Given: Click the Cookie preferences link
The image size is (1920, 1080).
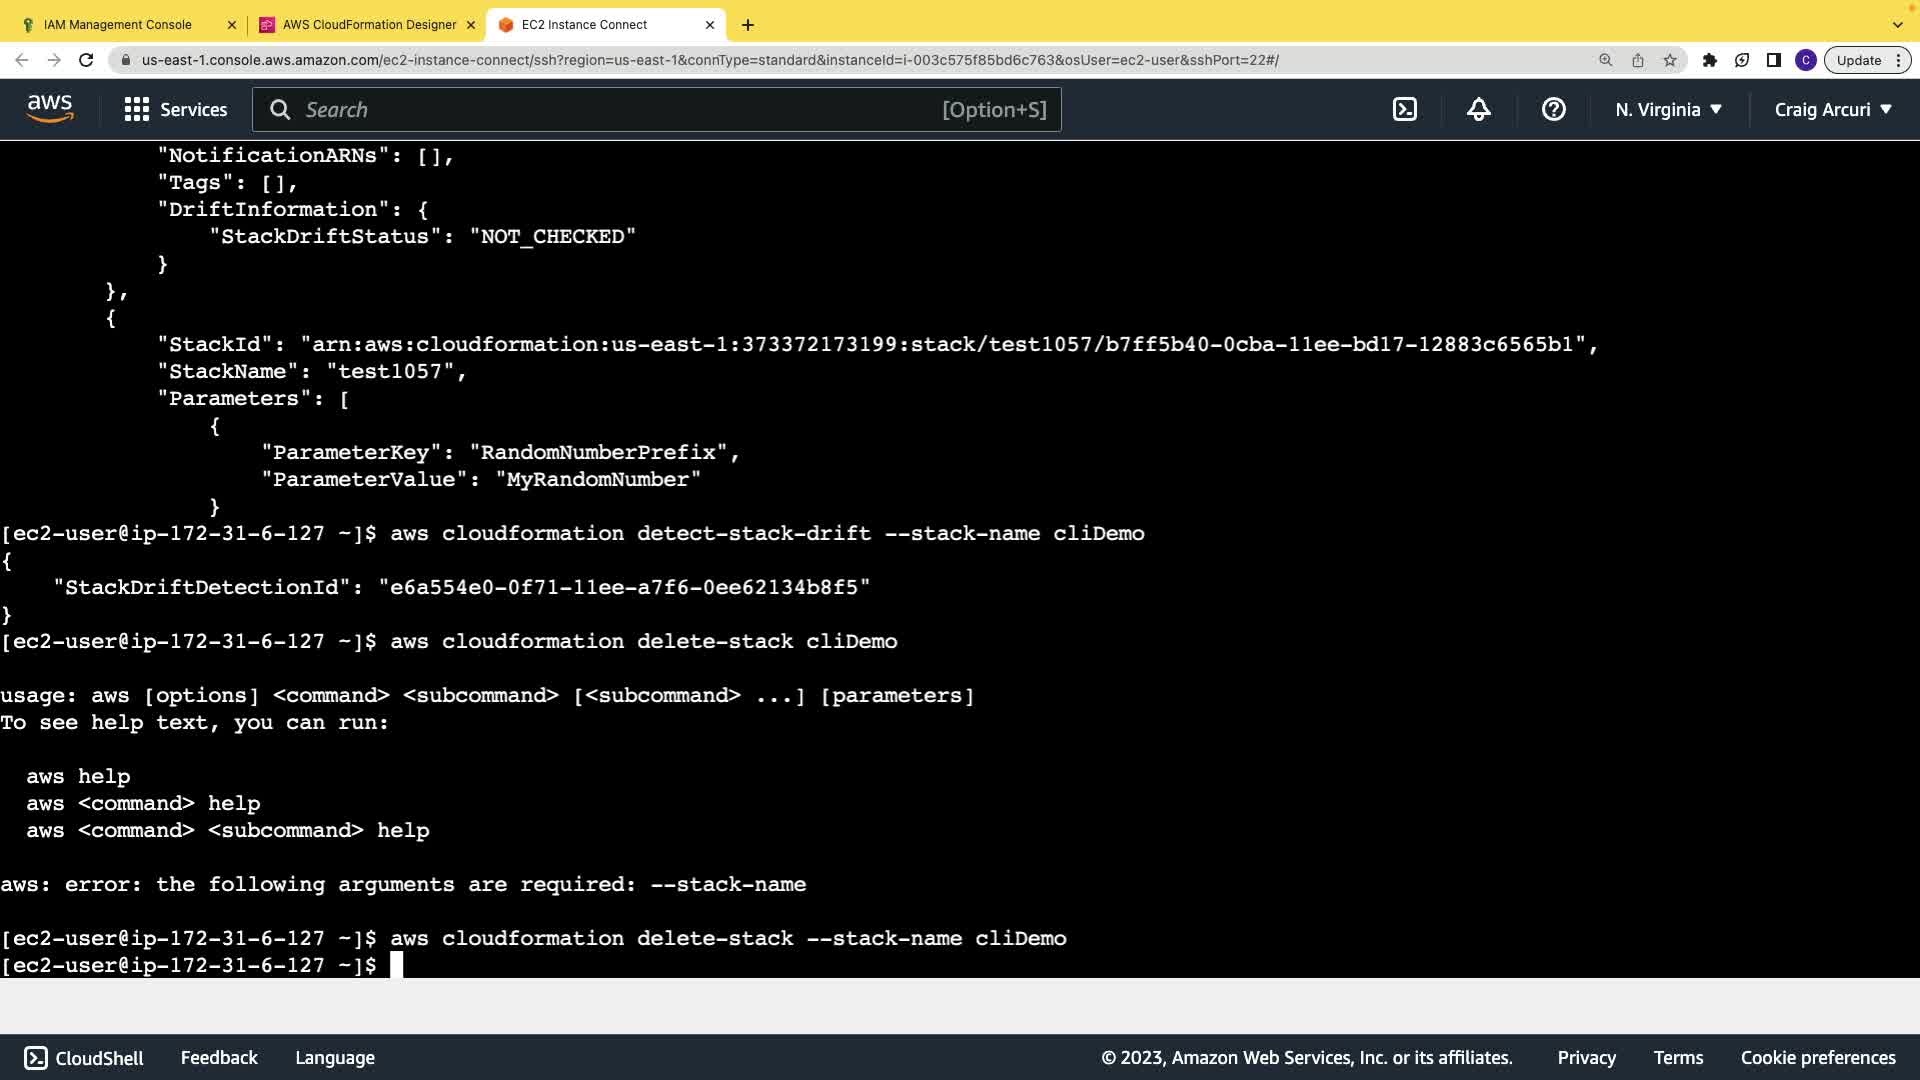Looking at the screenshot, I should [x=1817, y=1058].
